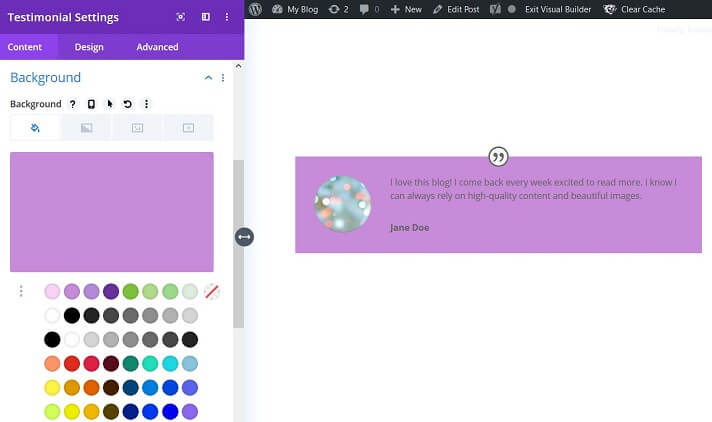Click the Background help question mark icon
This screenshot has width=712, height=422.
[72, 104]
